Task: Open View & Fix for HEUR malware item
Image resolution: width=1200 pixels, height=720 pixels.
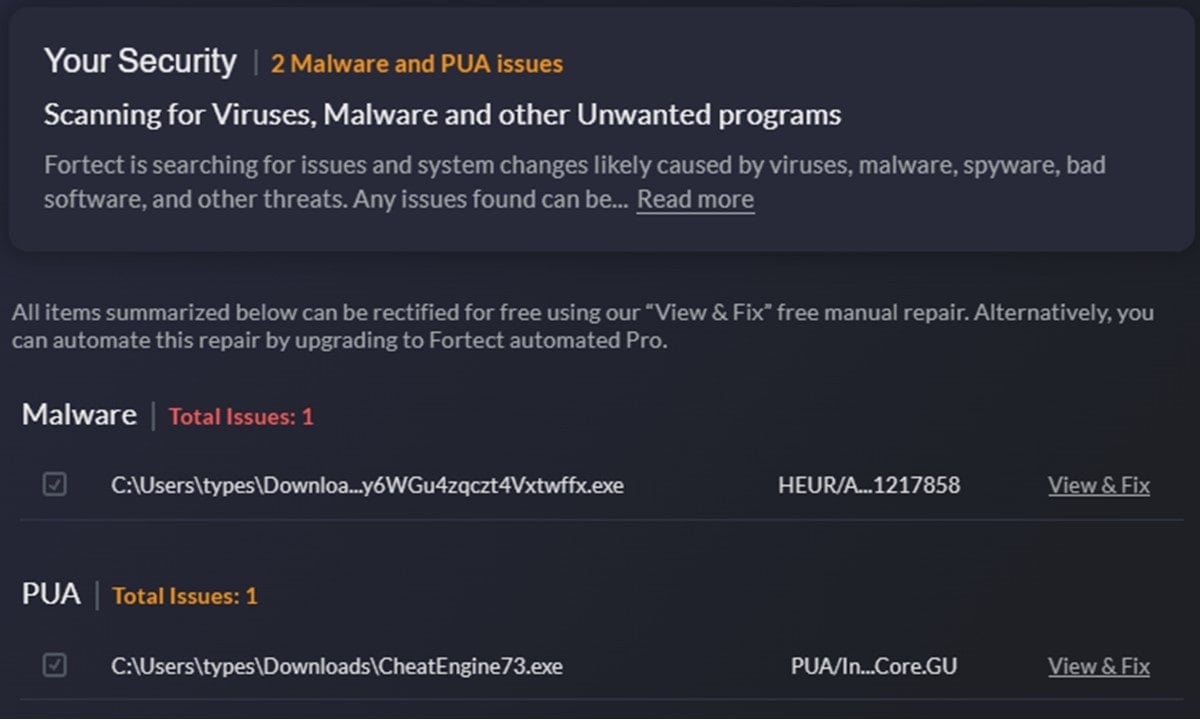Action: 1099,486
